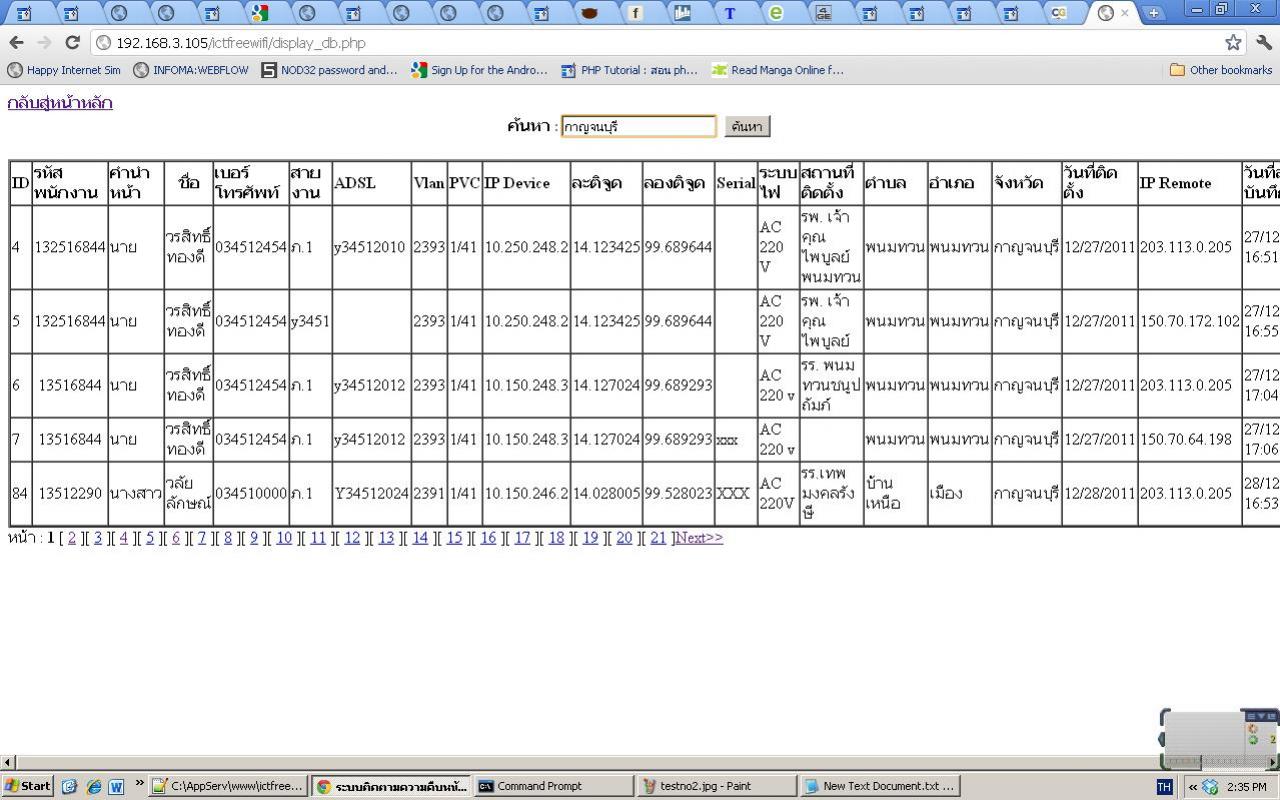Close the active browser tab

[1125, 13]
